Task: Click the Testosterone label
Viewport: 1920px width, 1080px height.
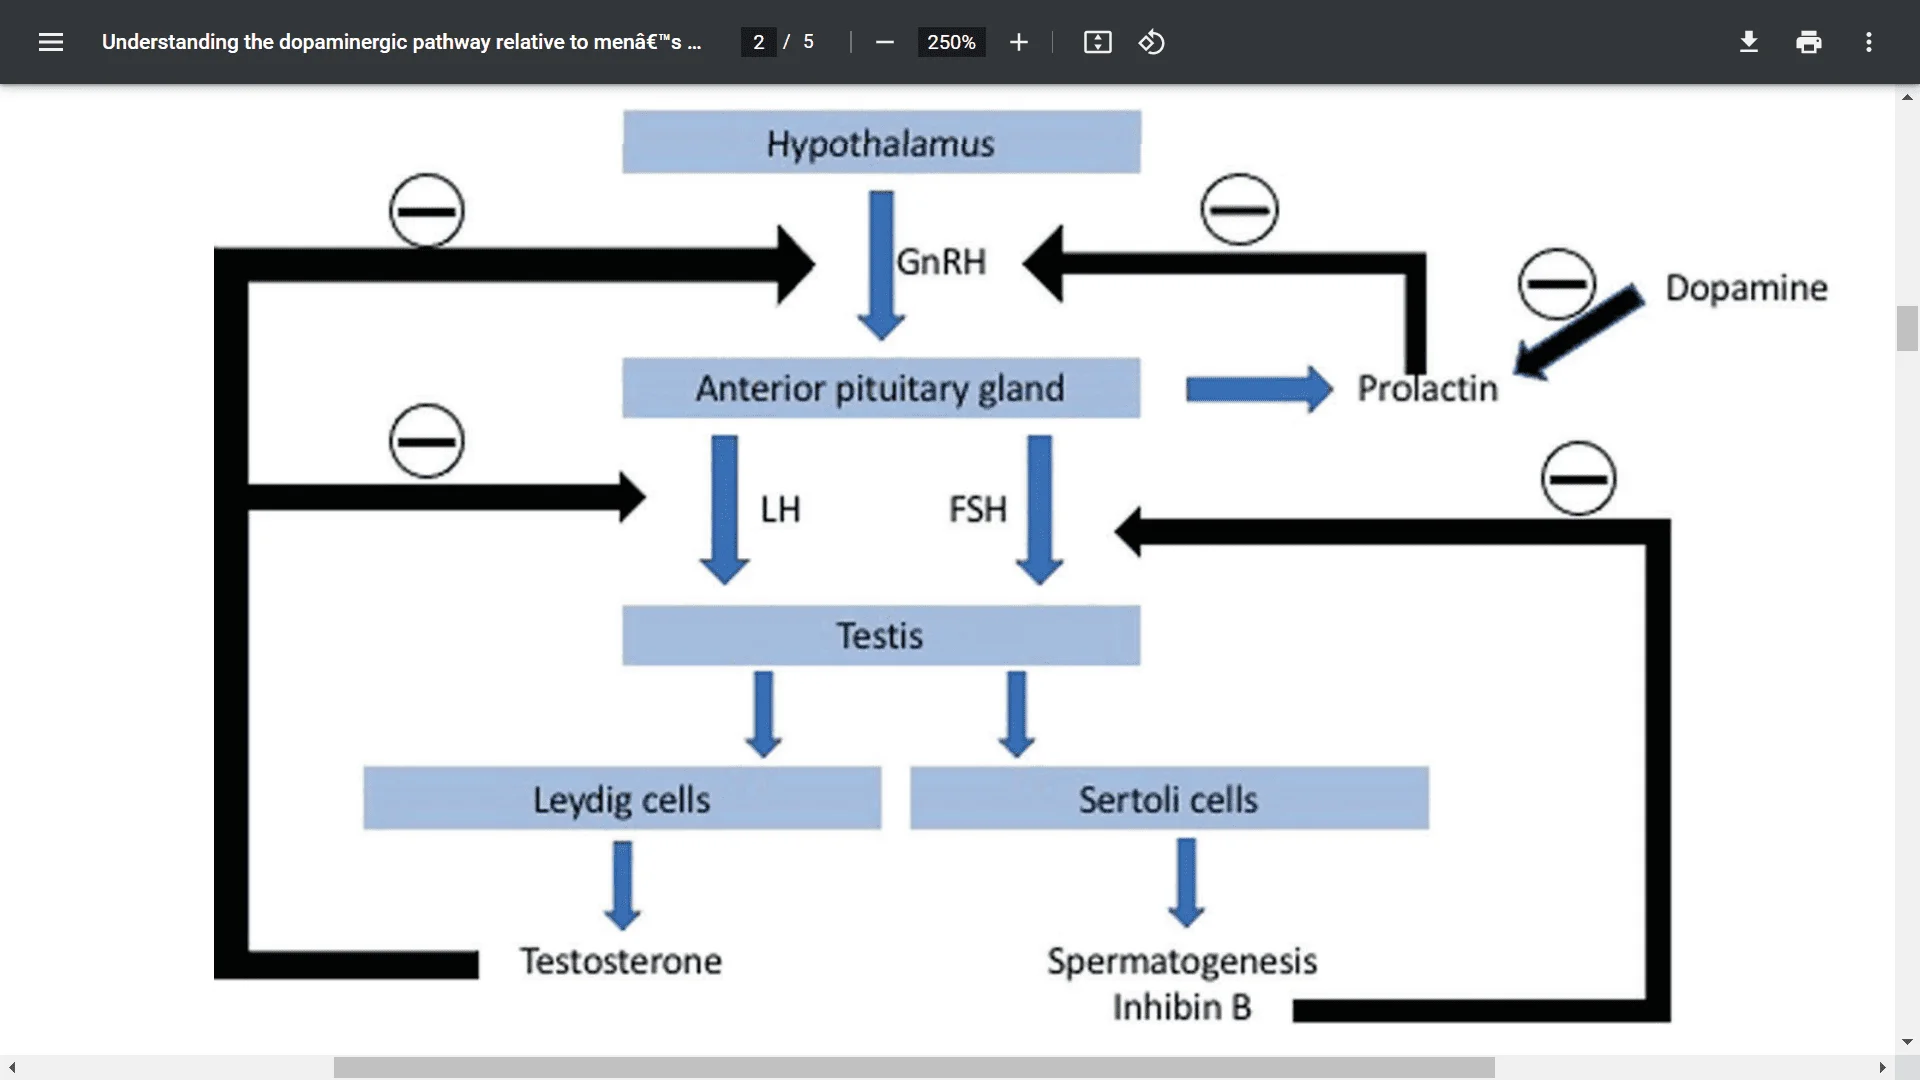Action: point(621,961)
